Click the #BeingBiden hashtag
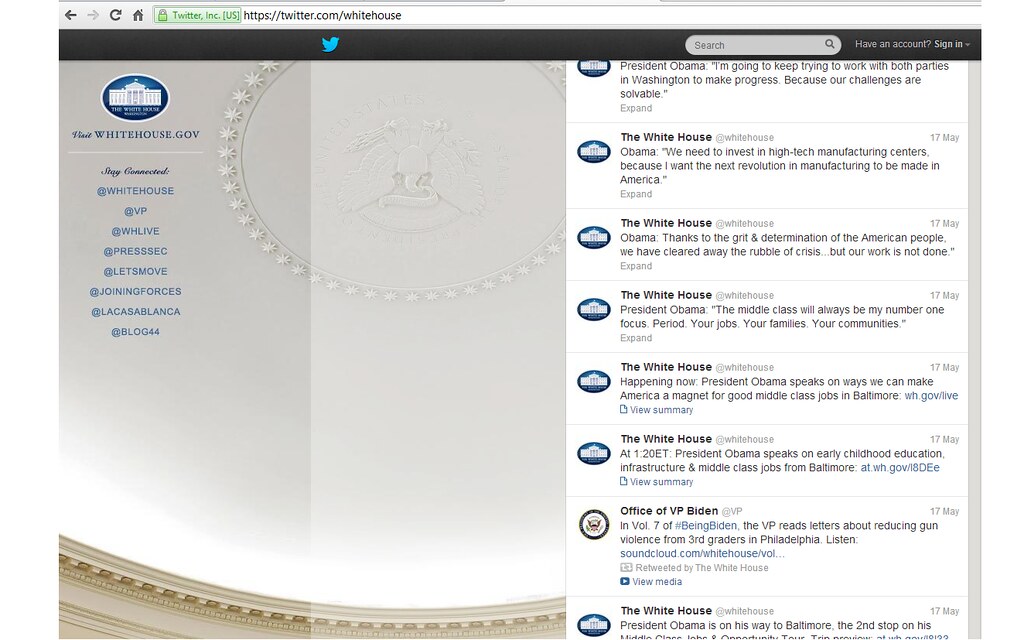 pyautogui.click(x=705, y=526)
